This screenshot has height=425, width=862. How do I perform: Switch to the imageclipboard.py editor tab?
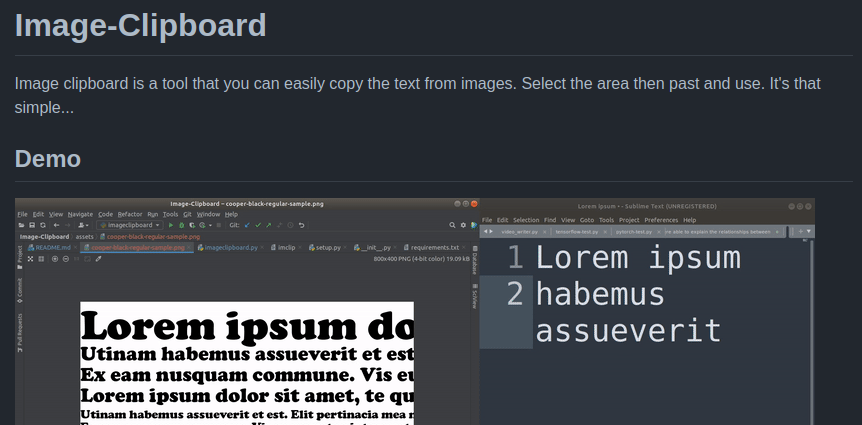(230, 247)
